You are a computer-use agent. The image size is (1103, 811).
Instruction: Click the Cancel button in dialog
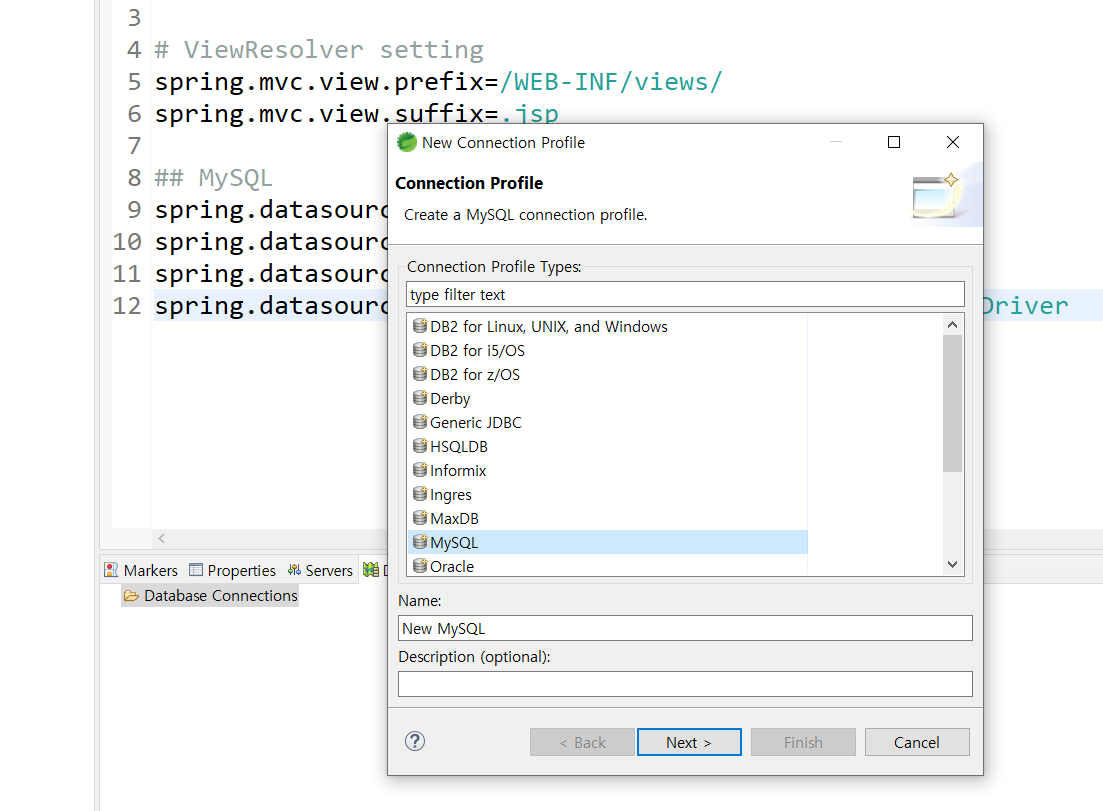(917, 742)
